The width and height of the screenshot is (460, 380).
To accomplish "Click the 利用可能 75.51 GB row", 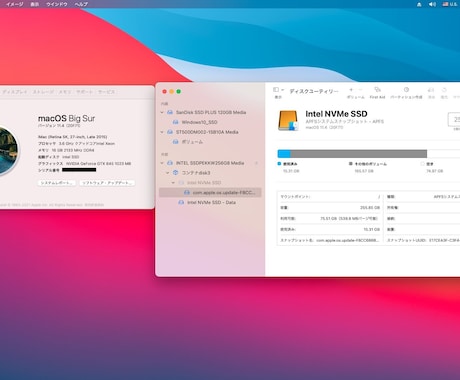I will coord(330,218).
